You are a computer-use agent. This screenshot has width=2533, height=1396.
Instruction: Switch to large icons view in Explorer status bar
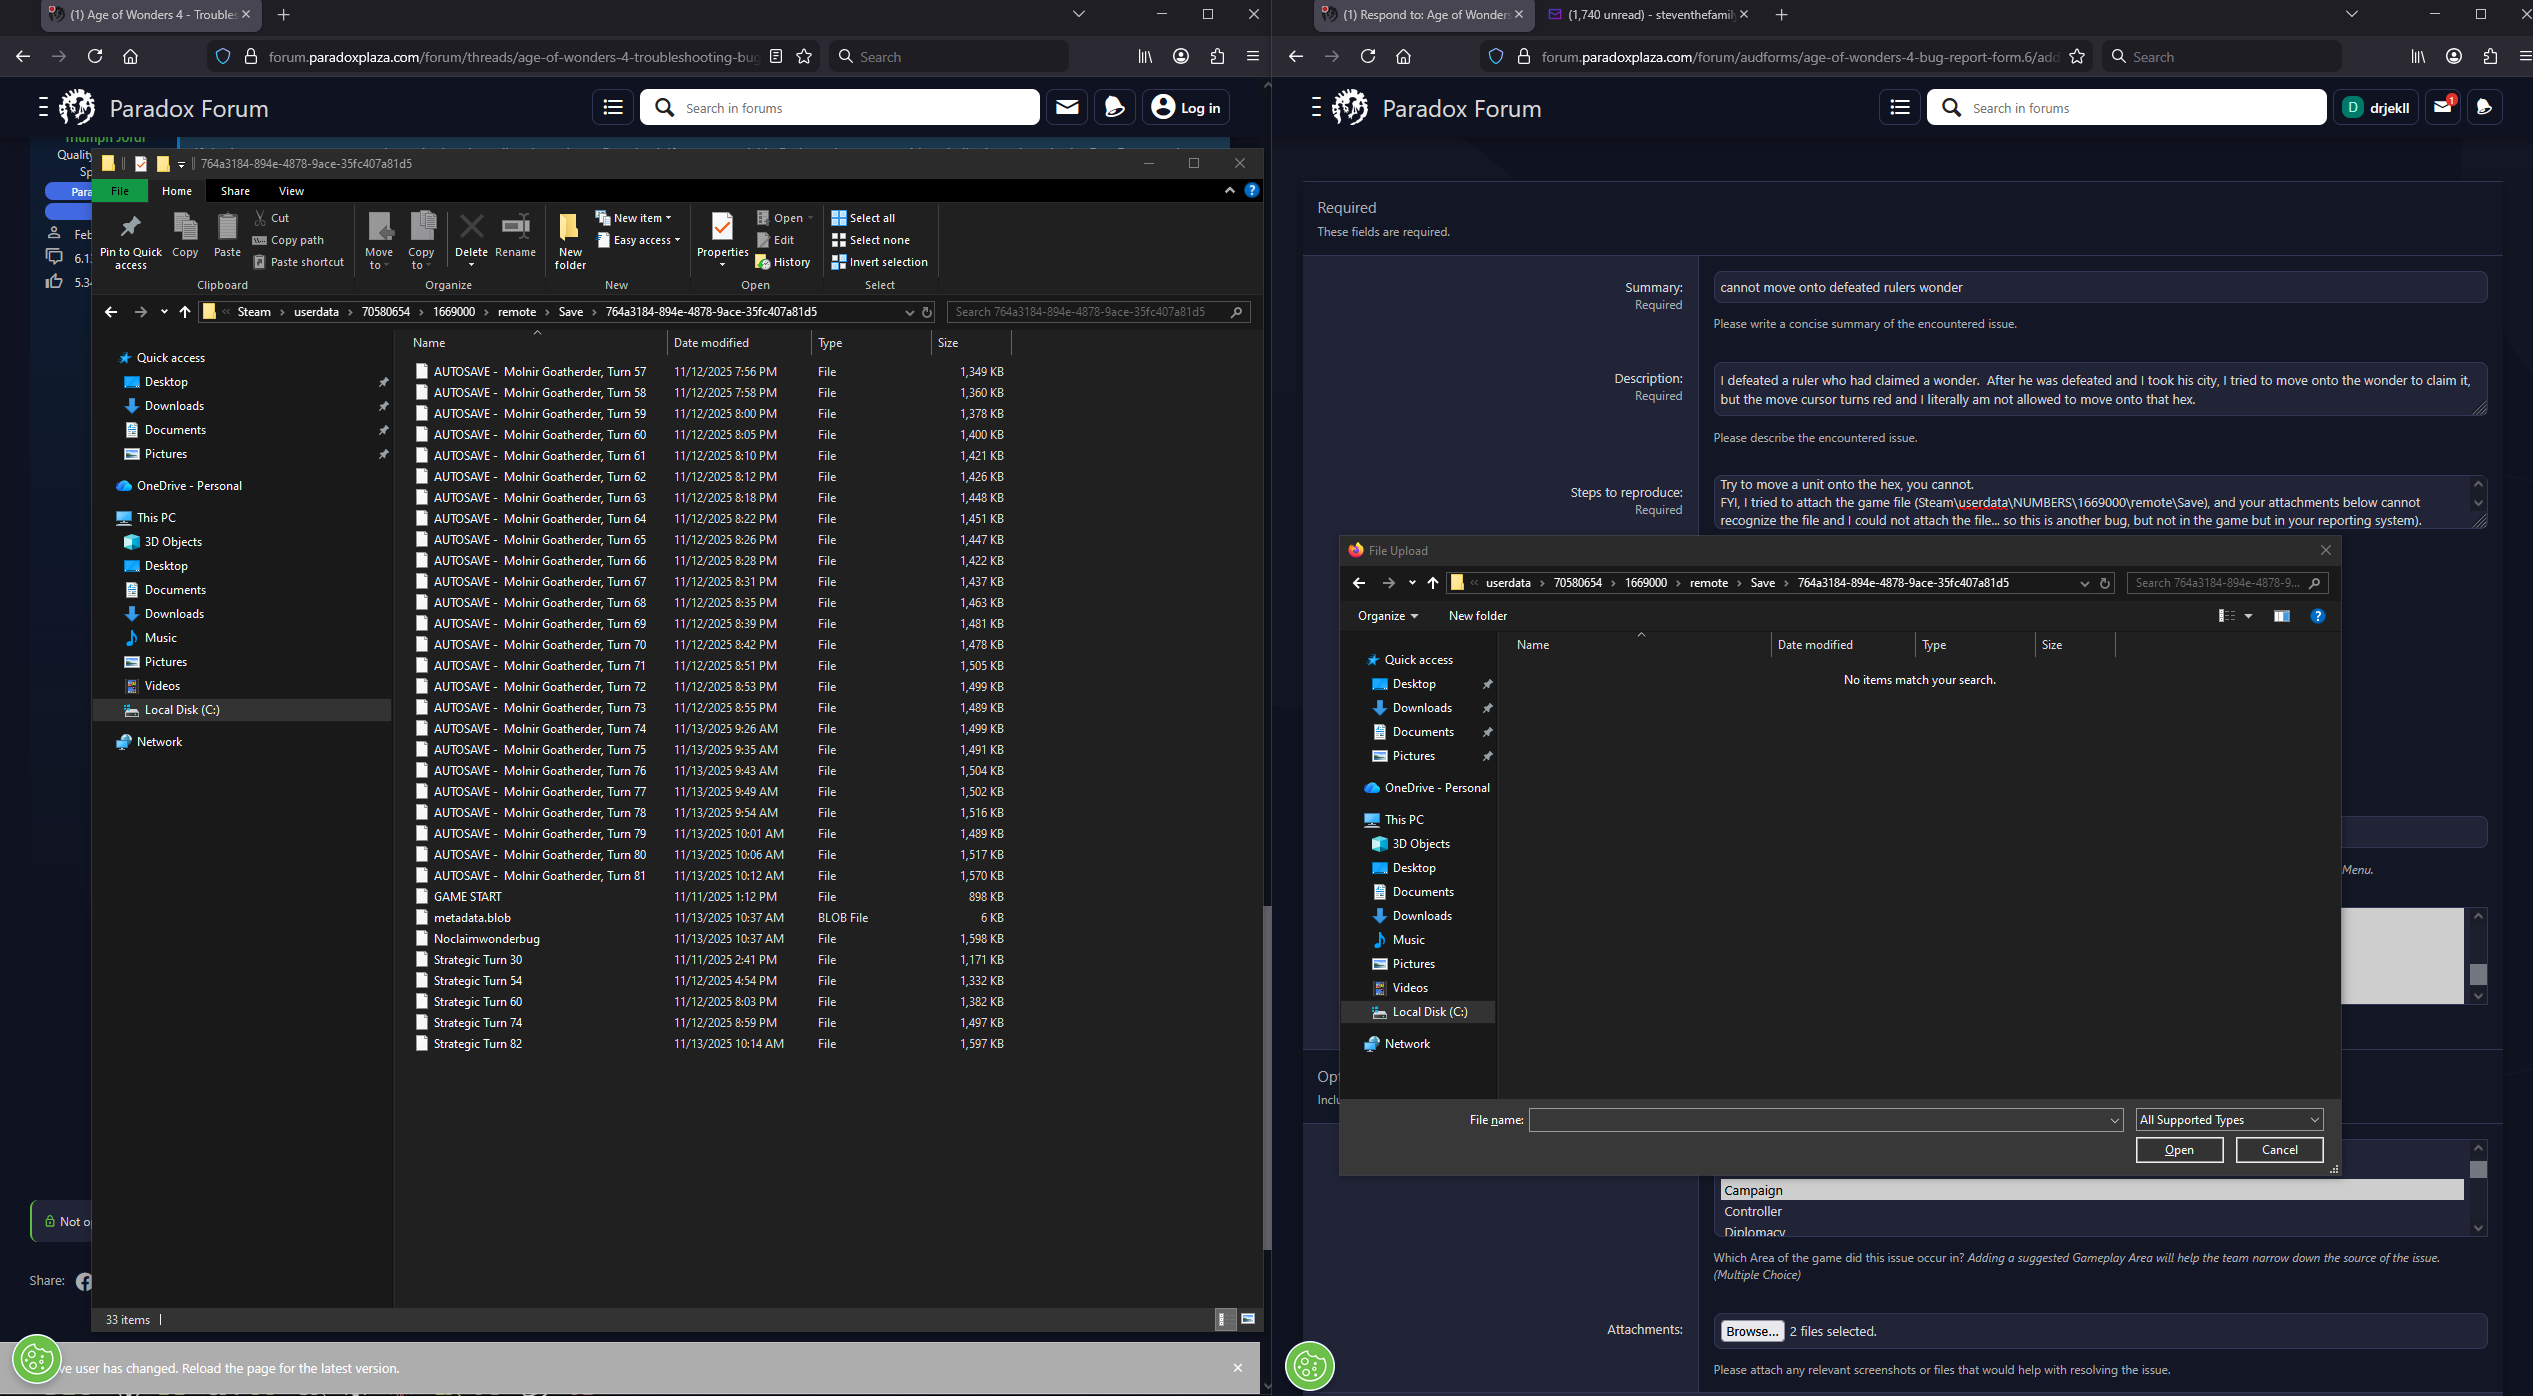pos(1248,1319)
